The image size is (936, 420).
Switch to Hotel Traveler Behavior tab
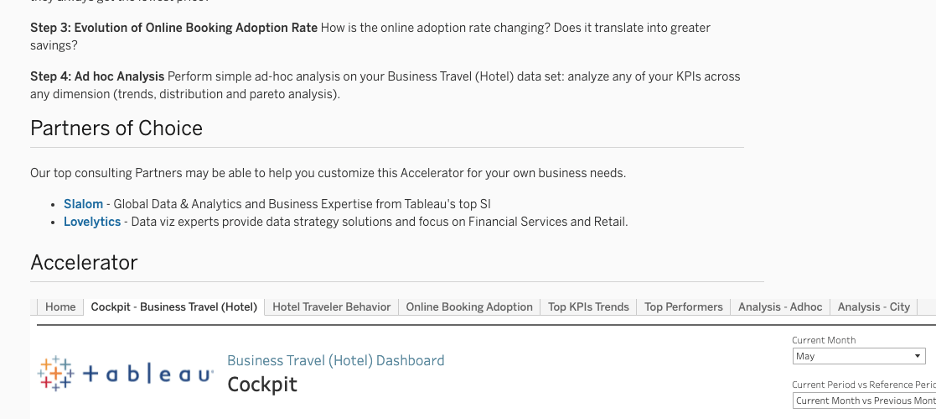(x=331, y=307)
